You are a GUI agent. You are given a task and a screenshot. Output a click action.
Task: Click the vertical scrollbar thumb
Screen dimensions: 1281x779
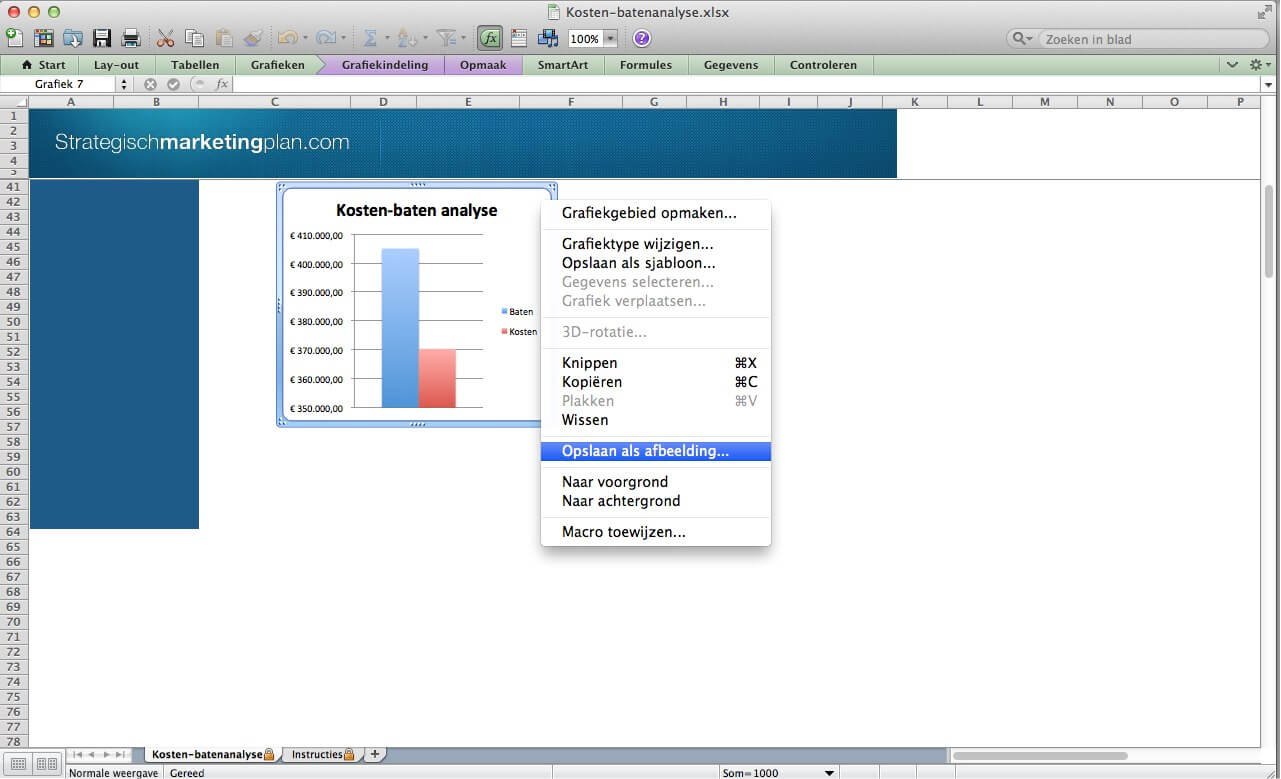(x=1269, y=233)
